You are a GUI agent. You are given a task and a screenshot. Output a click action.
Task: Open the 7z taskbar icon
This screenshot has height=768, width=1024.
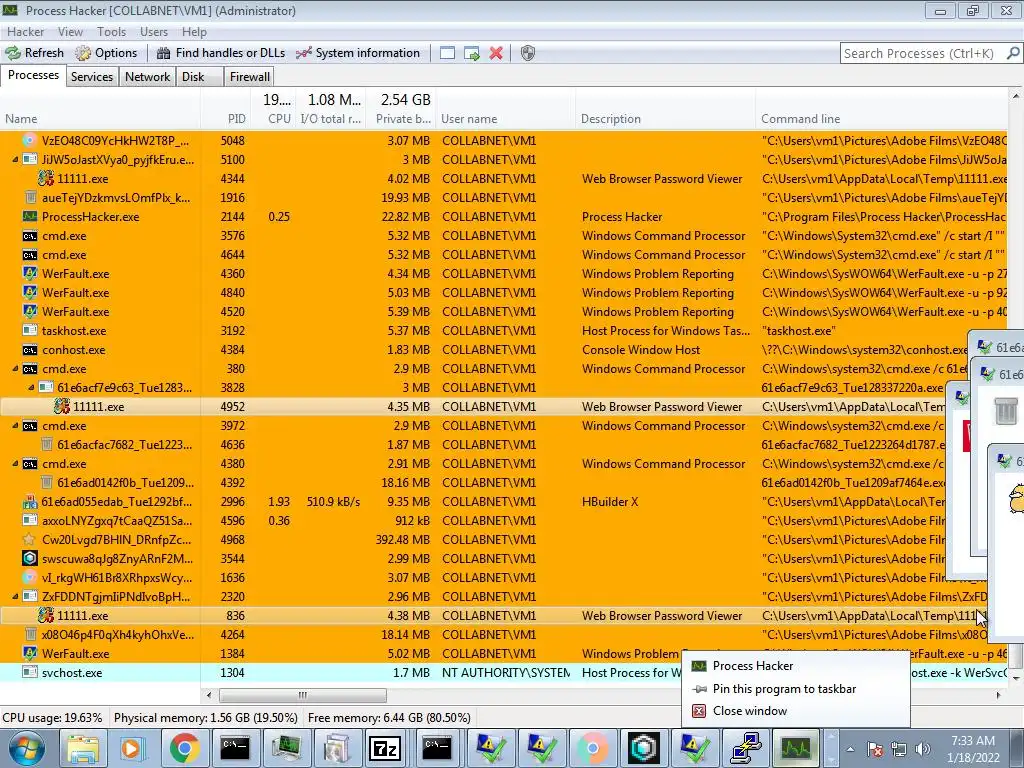(385, 748)
